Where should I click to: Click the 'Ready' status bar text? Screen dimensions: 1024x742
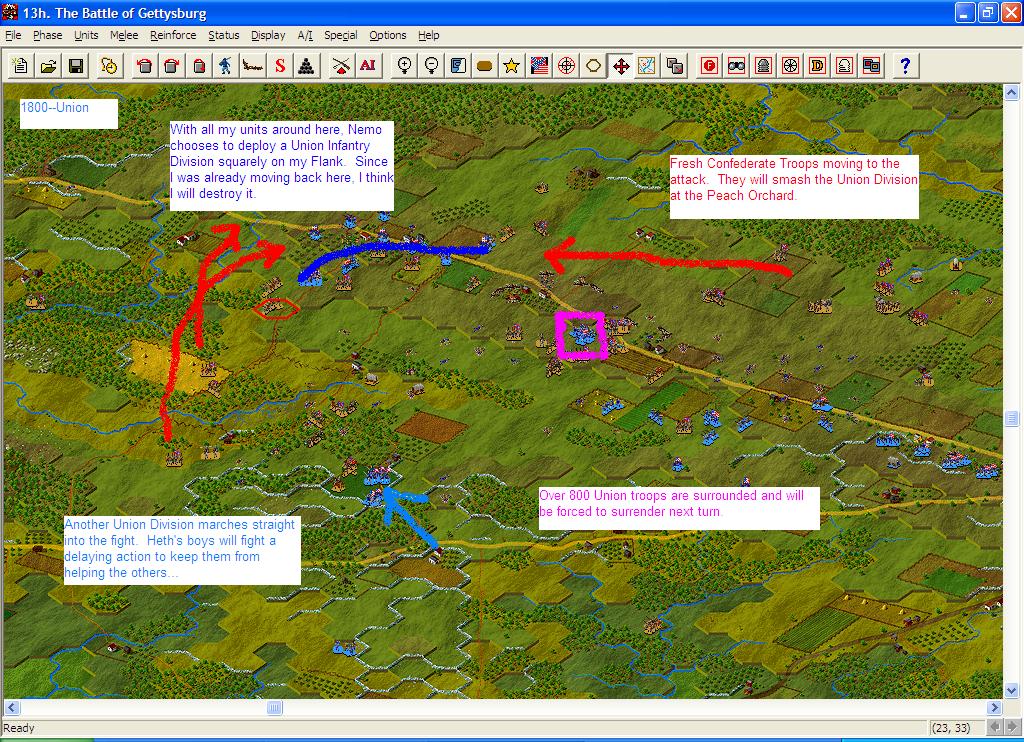click(x=19, y=728)
